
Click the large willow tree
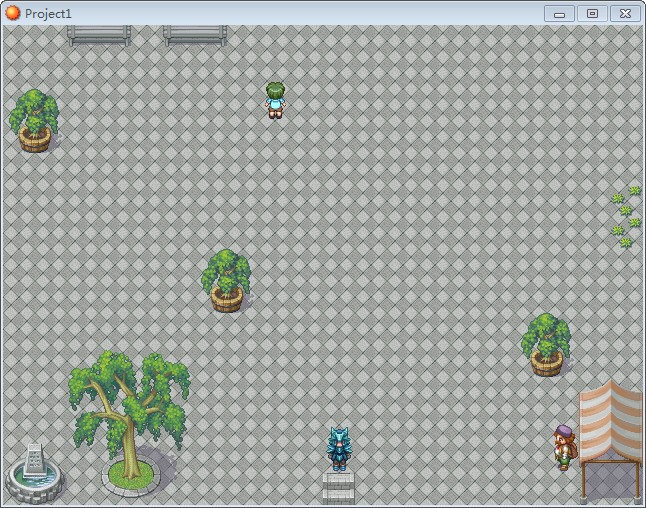pos(129,416)
